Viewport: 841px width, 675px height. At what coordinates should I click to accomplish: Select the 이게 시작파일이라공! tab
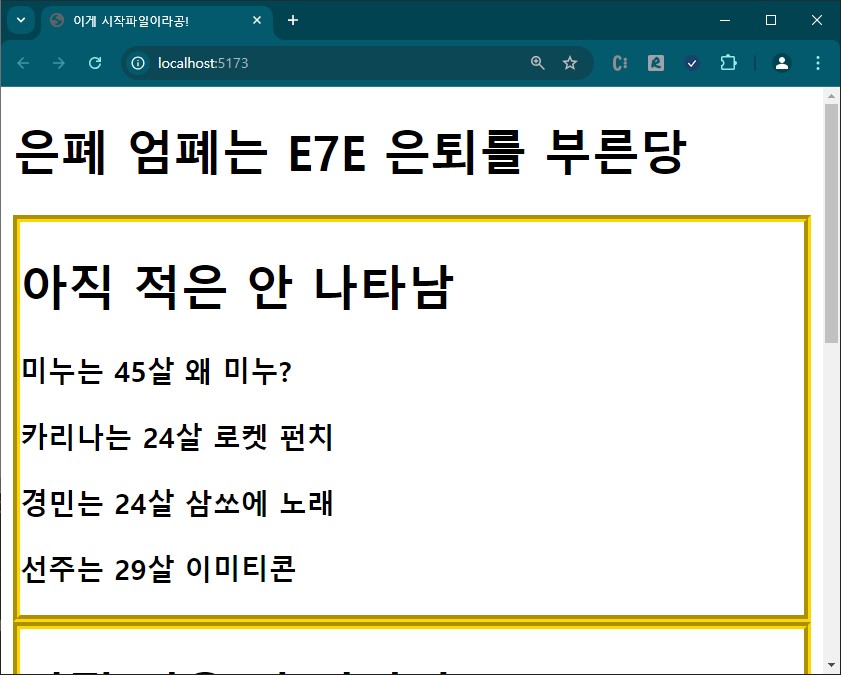click(156, 21)
